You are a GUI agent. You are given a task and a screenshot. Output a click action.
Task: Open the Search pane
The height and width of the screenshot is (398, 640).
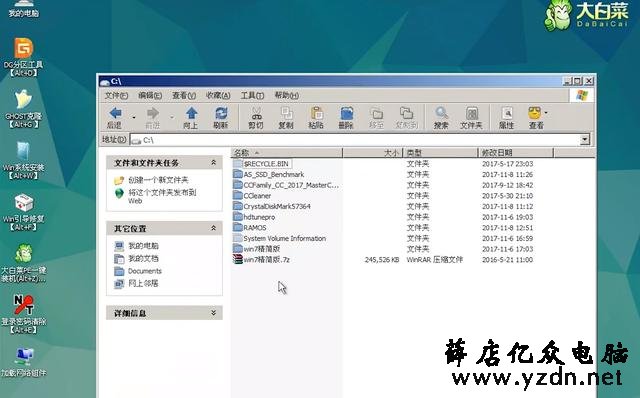(441, 118)
